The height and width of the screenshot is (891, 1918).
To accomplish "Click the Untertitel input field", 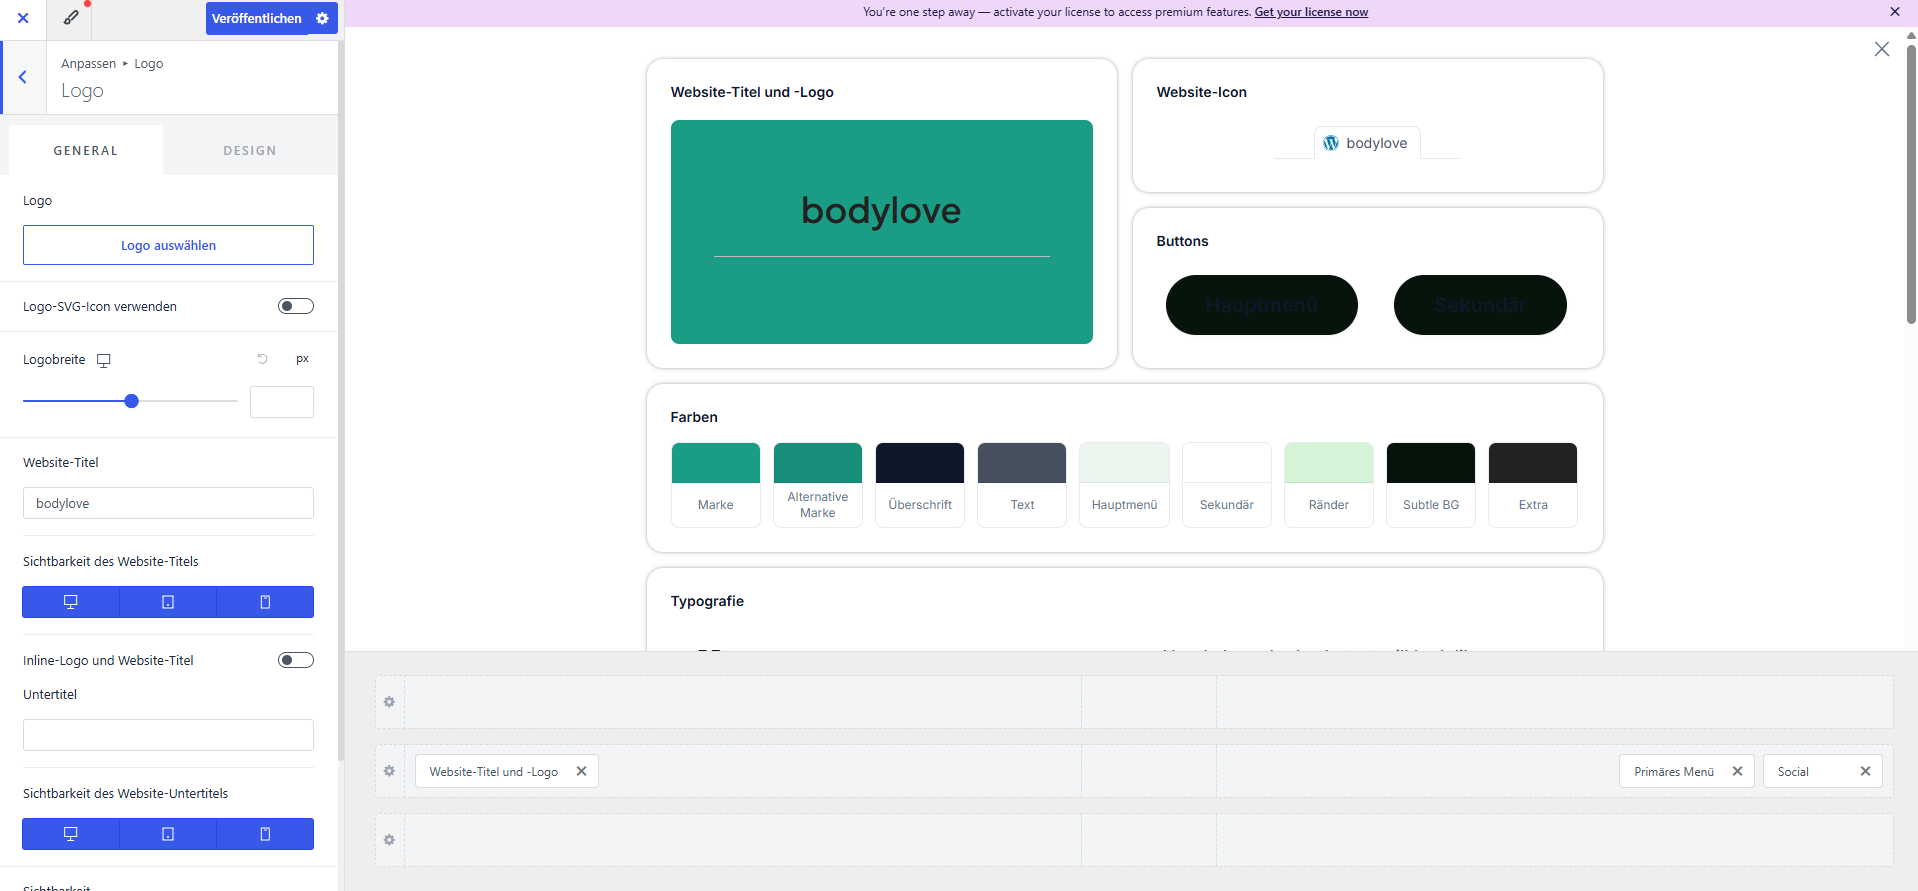I will coord(168,735).
